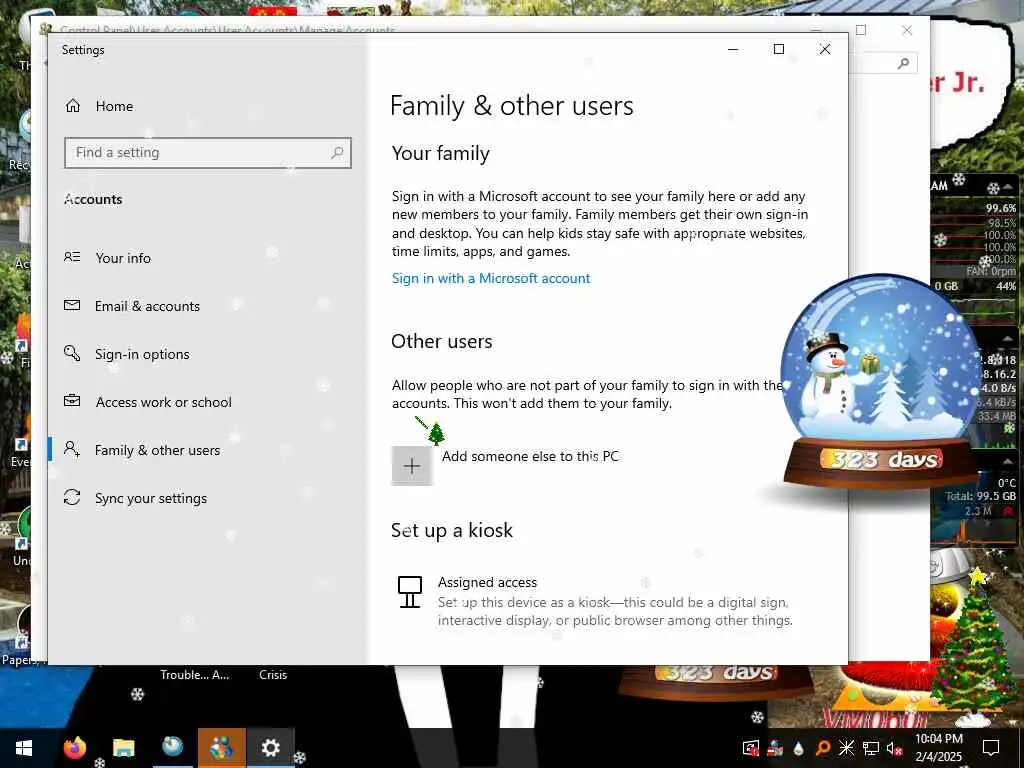Switch to the User Accounts taskbar window

[222, 748]
